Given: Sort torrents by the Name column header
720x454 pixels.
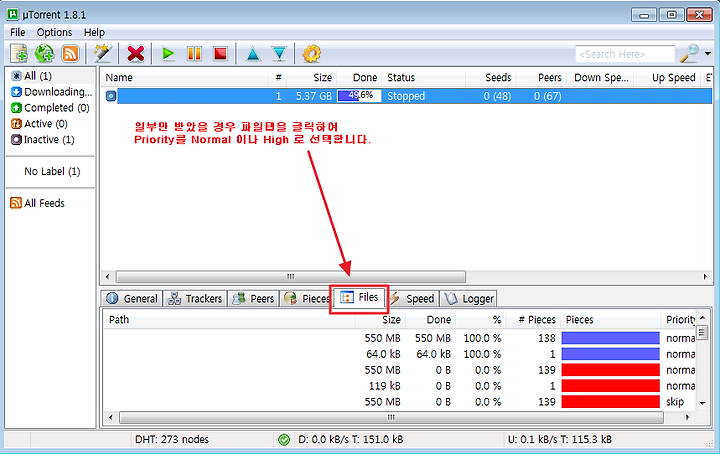Looking at the screenshot, I should point(185,78).
